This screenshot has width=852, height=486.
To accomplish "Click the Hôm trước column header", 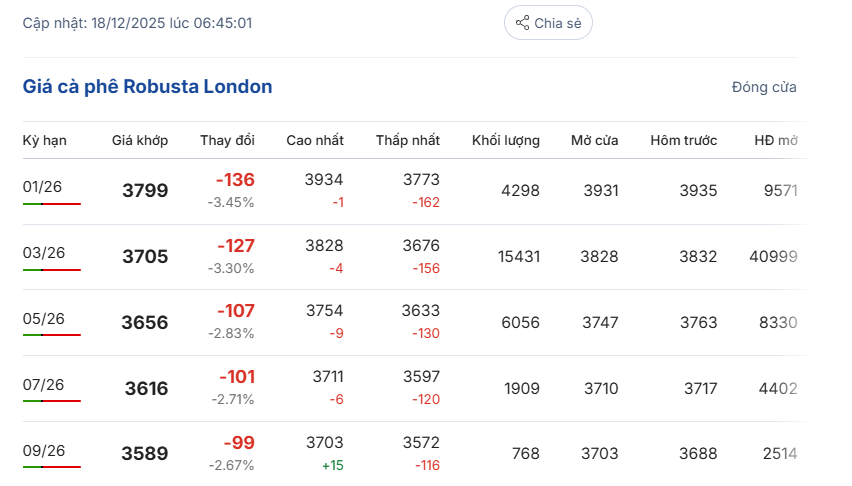I will tap(683, 140).
